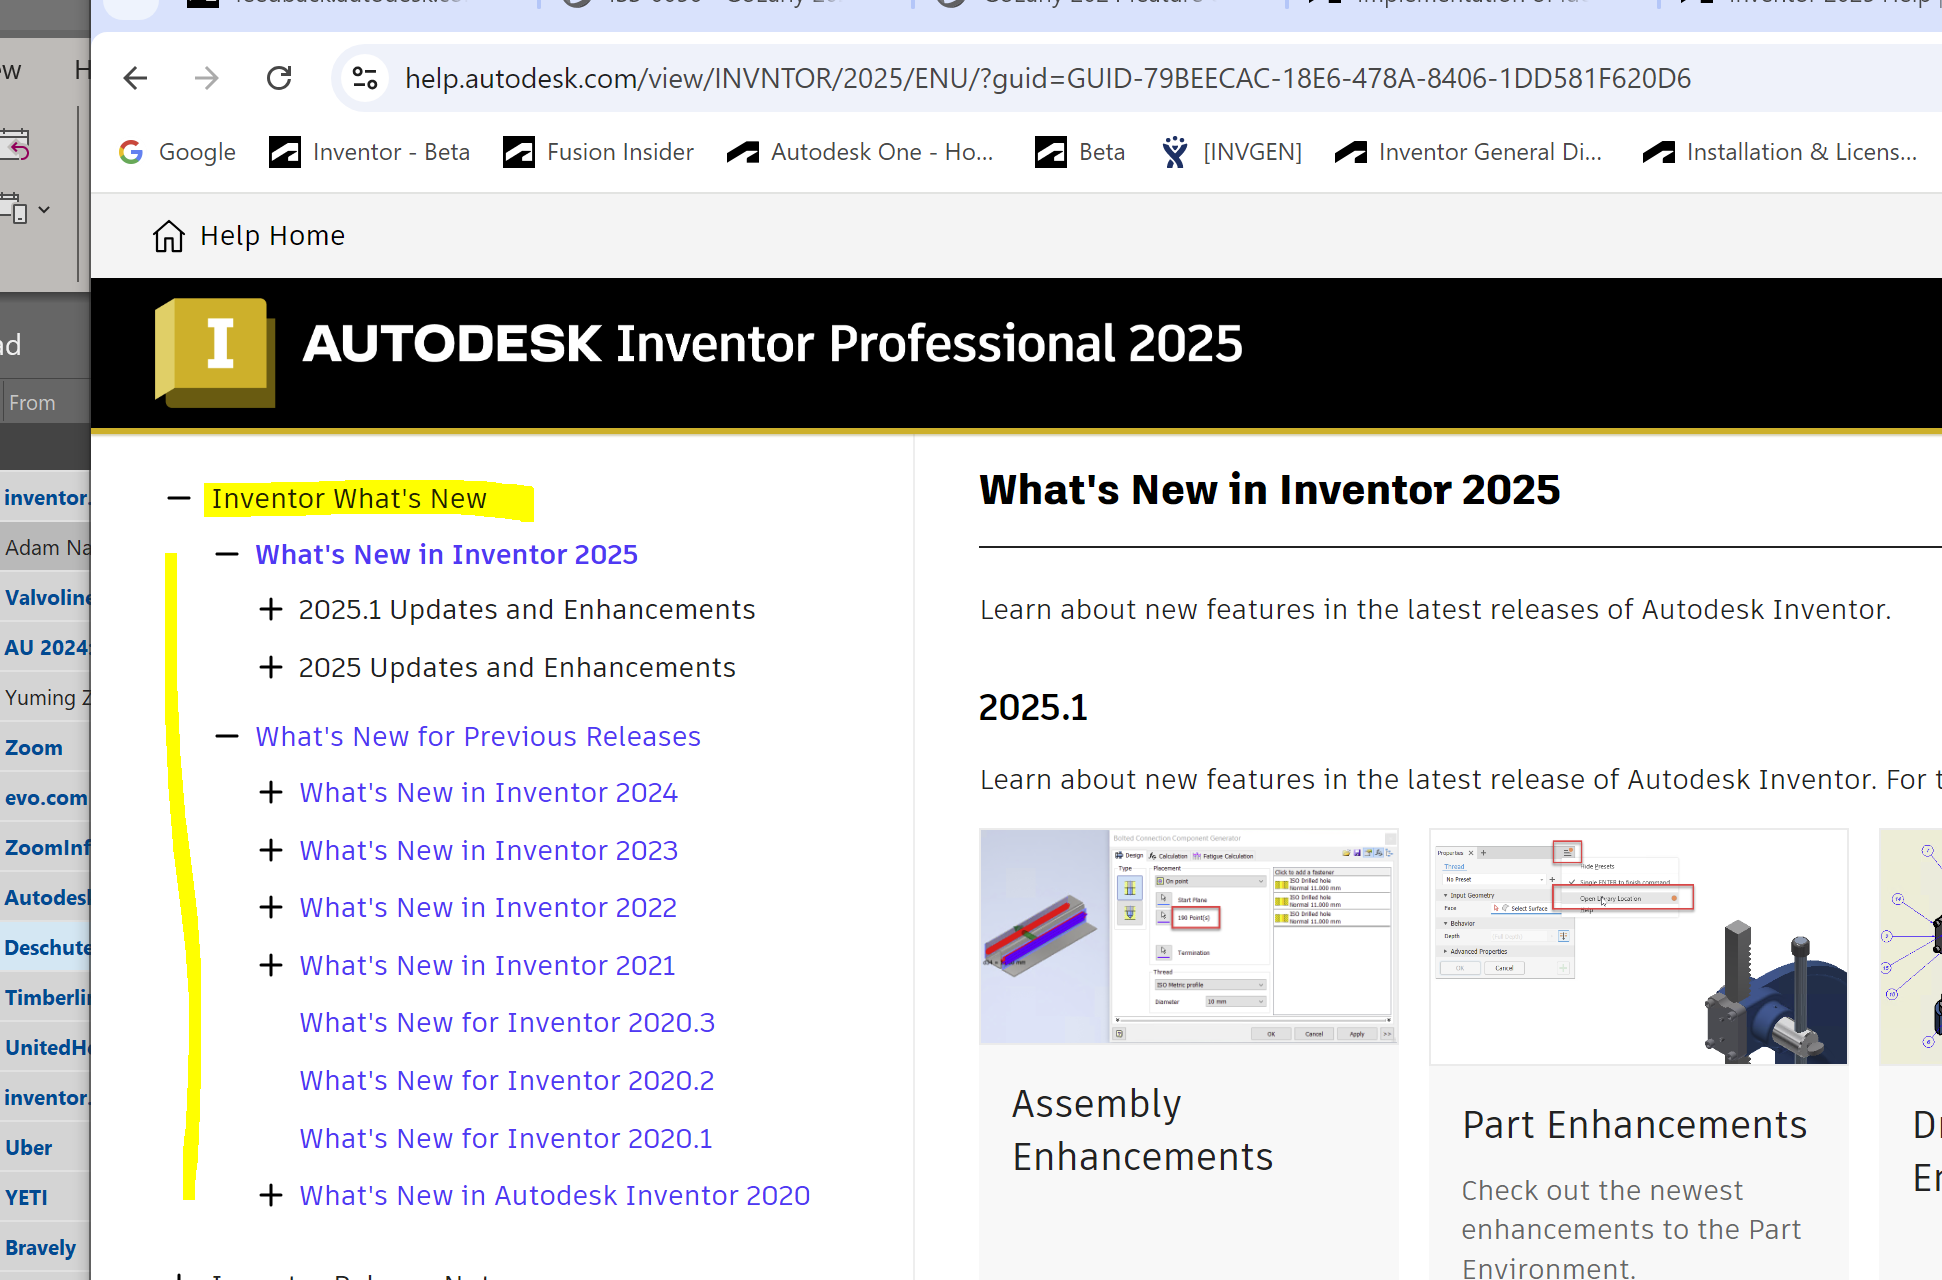This screenshot has height=1280, width=1942.
Task: Click the address bar URL field
Action: point(1047,78)
